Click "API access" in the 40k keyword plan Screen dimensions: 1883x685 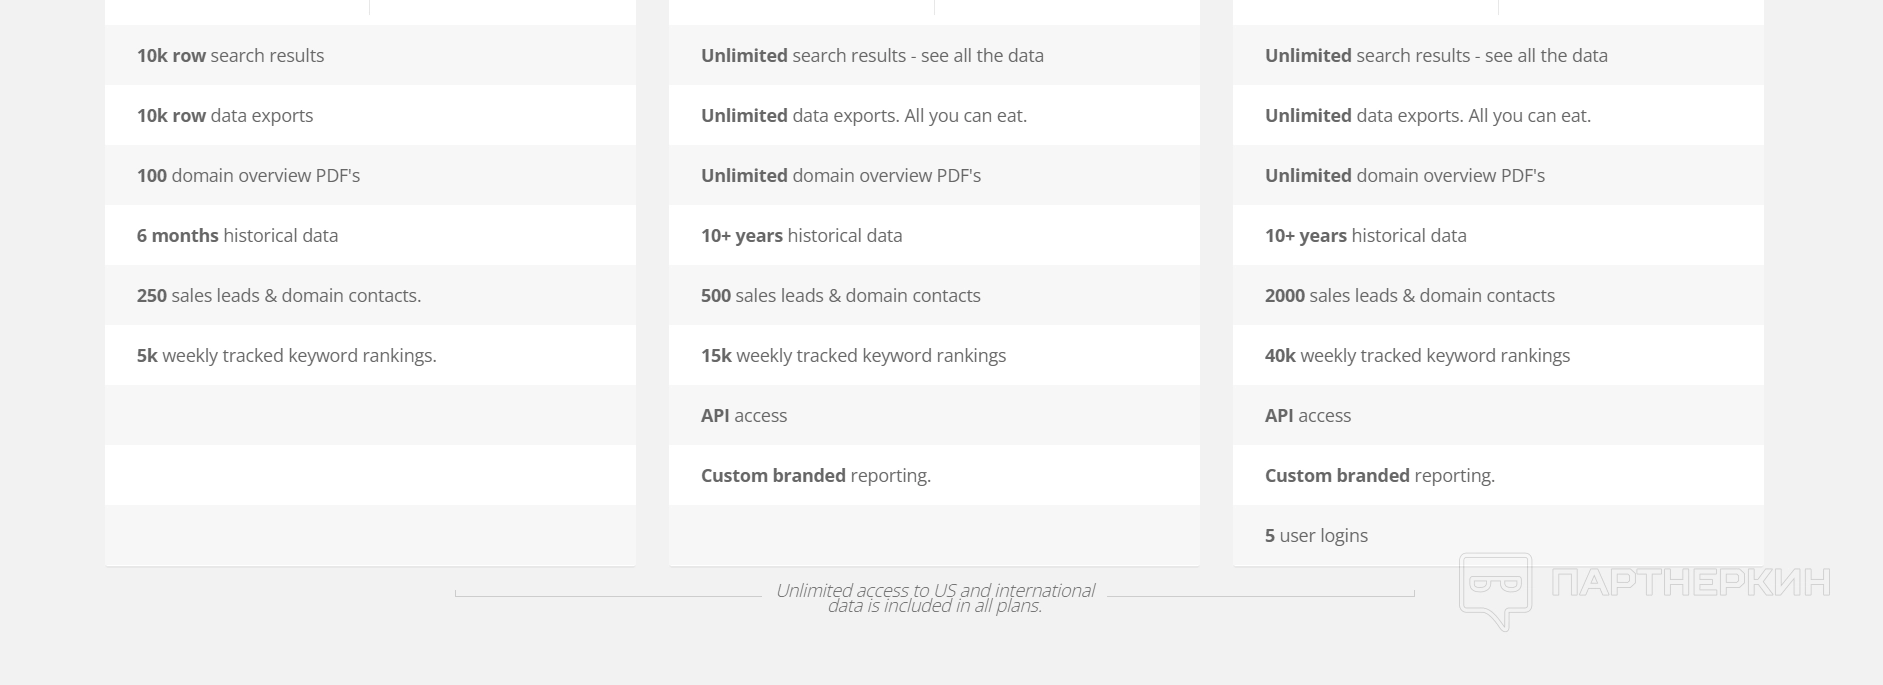1308,416
